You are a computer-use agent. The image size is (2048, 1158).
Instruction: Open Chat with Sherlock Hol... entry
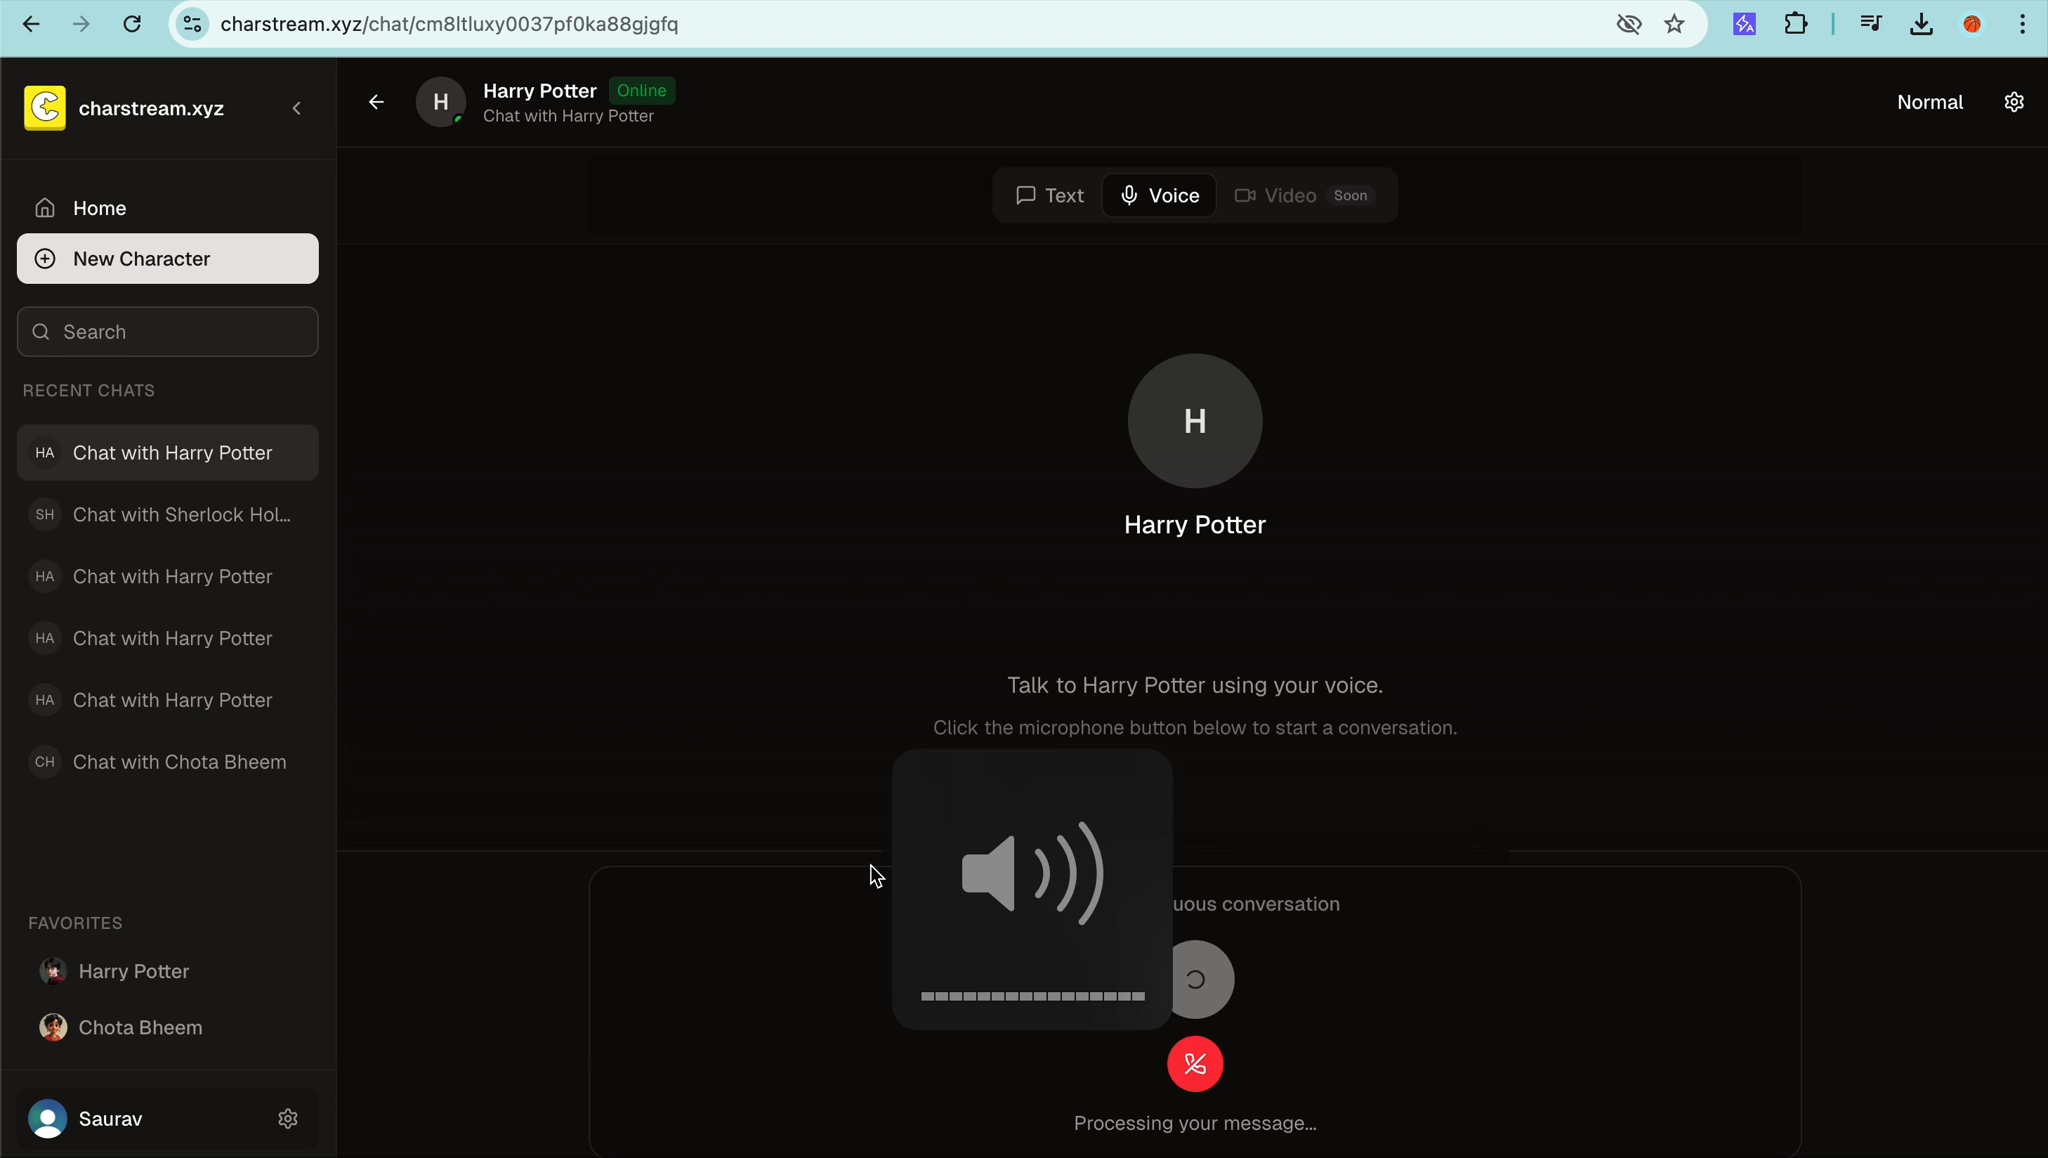click(x=168, y=515)
